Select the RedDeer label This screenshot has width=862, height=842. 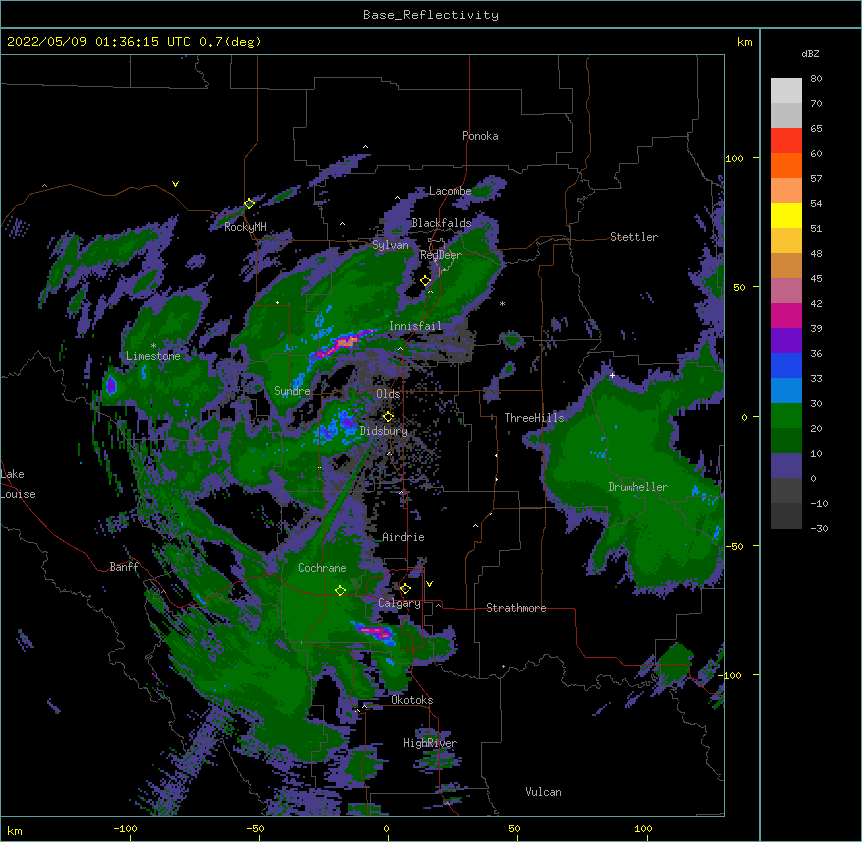click(x=441, y=255)
